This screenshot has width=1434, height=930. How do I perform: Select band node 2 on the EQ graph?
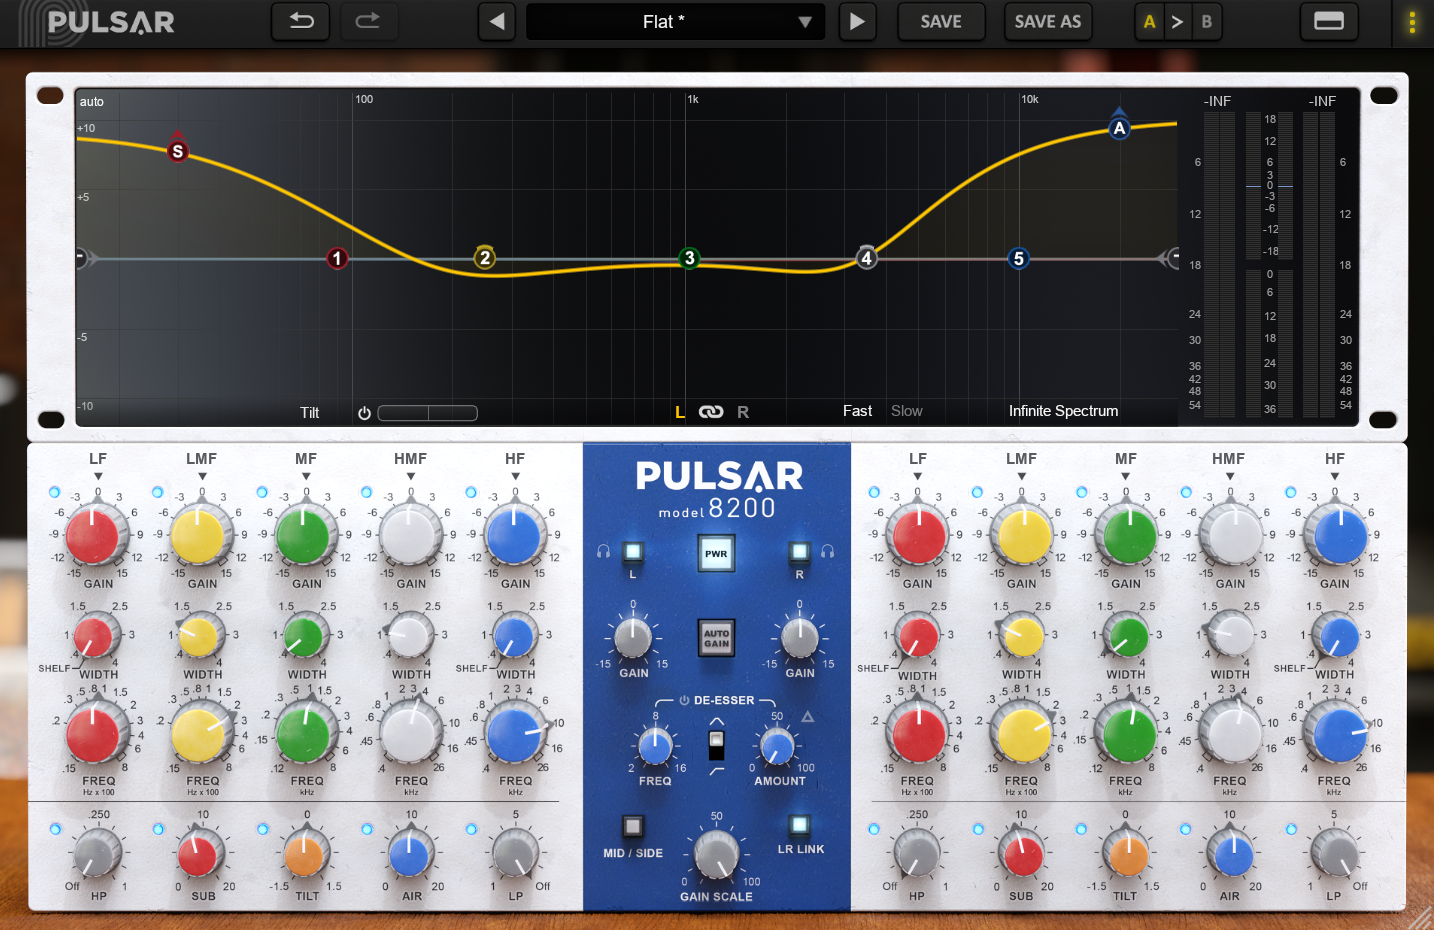(x=485, y=258)
